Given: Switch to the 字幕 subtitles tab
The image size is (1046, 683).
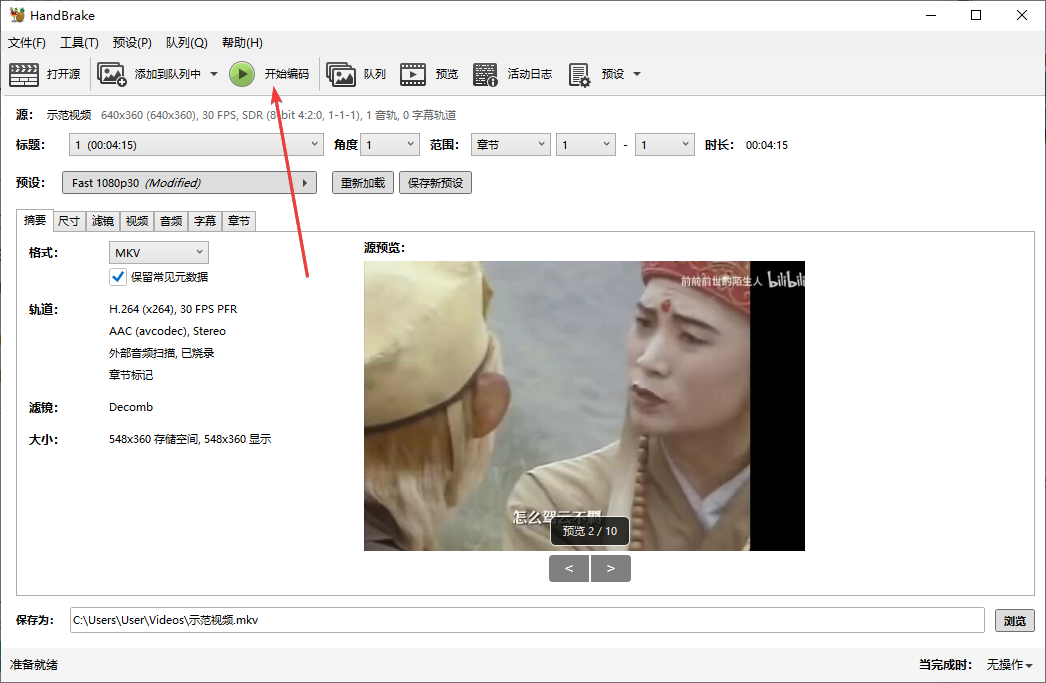Looking at the screenshot, I should click(x=204, y=221).
